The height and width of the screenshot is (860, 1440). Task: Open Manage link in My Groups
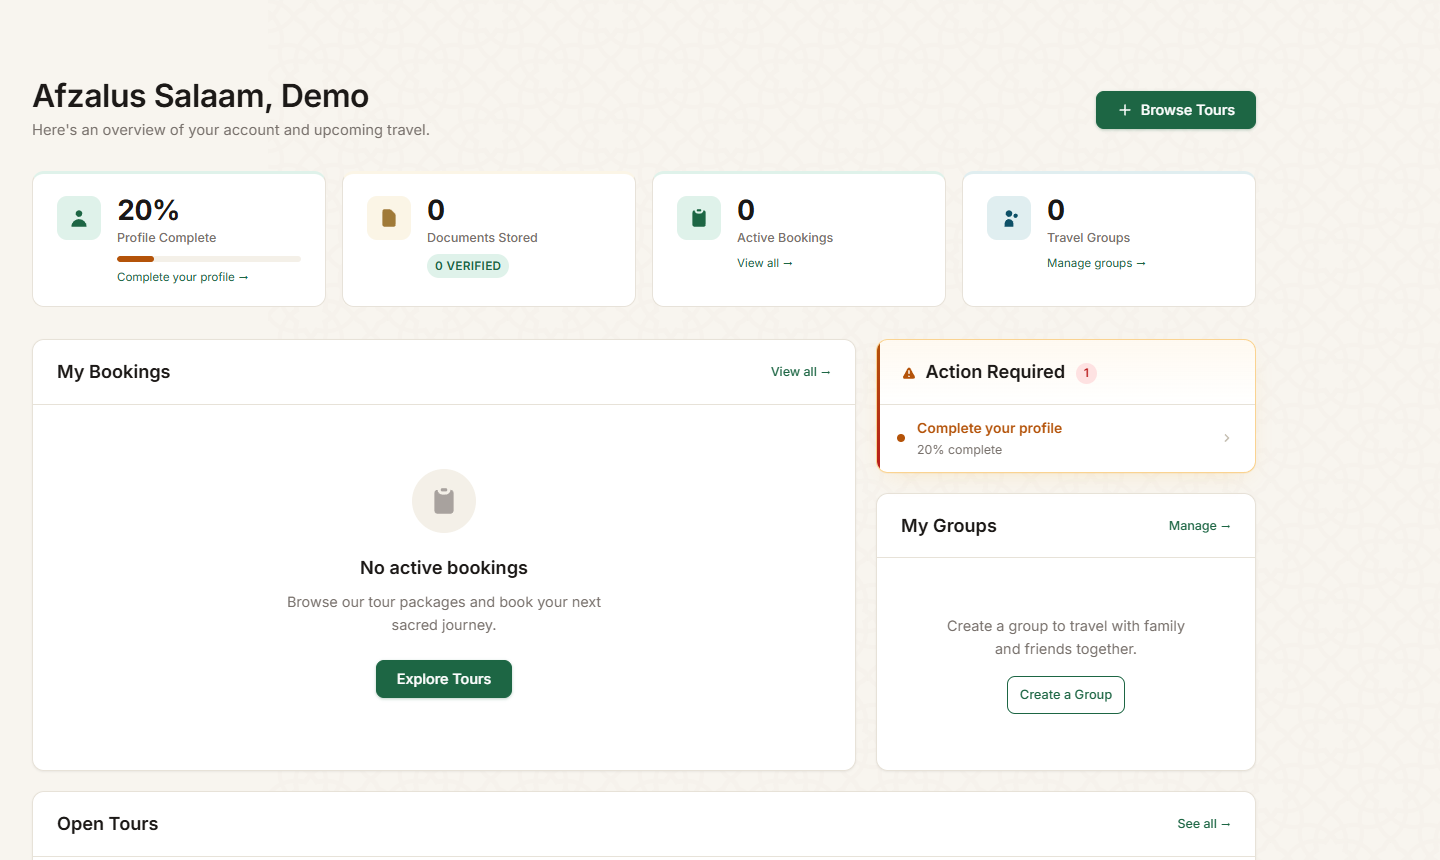tap(1199, 526)
